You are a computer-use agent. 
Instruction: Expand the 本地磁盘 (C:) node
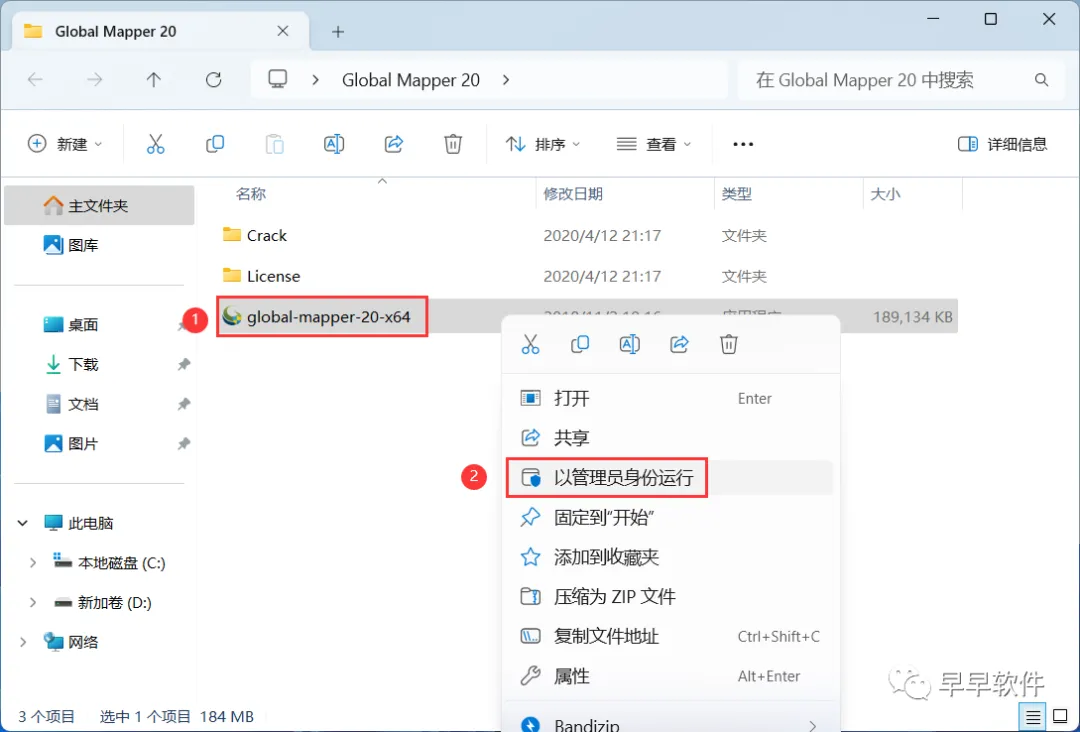32,563
